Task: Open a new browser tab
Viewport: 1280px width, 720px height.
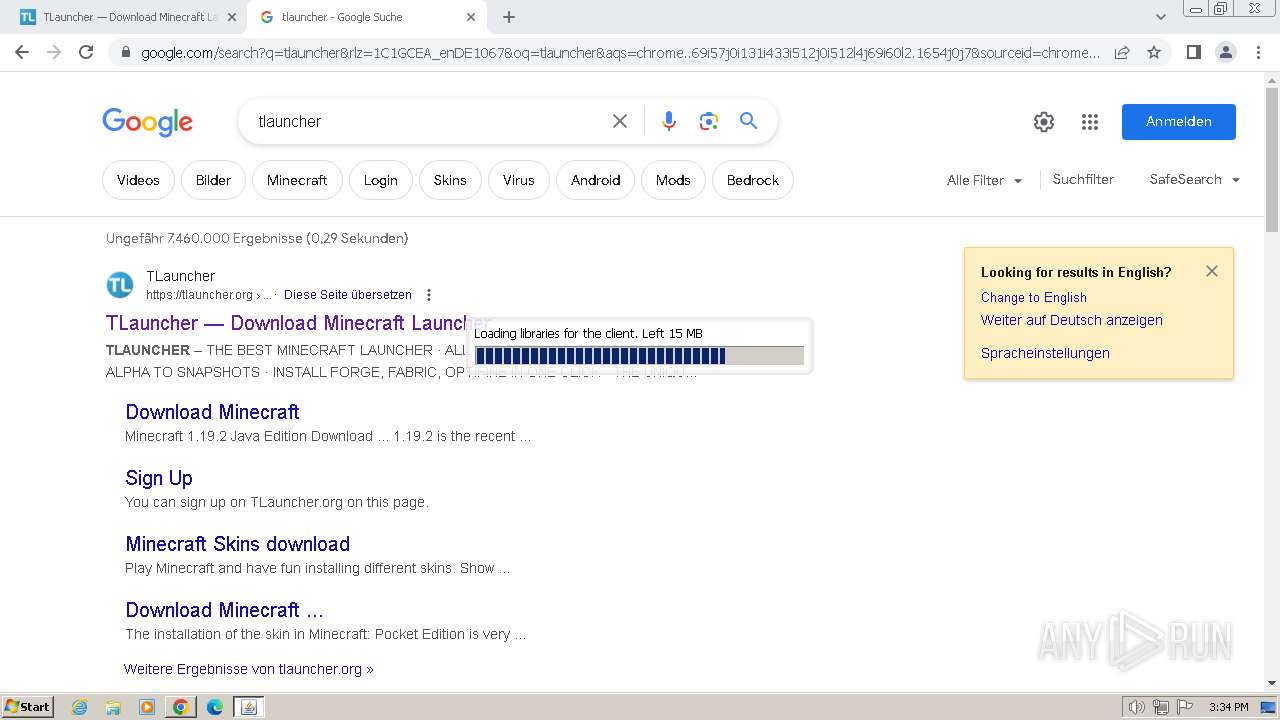Action: [509, 17]
